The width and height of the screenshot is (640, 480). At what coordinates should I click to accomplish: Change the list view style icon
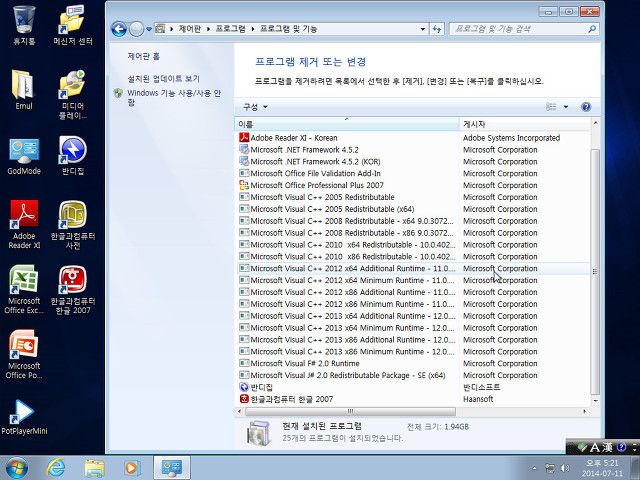[551, 107]
